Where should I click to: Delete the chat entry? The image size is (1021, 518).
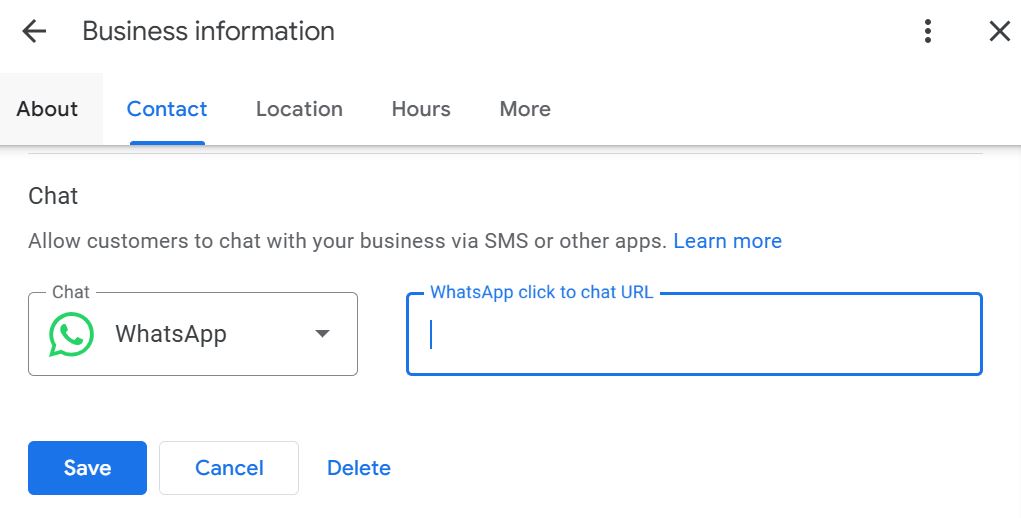359,468
